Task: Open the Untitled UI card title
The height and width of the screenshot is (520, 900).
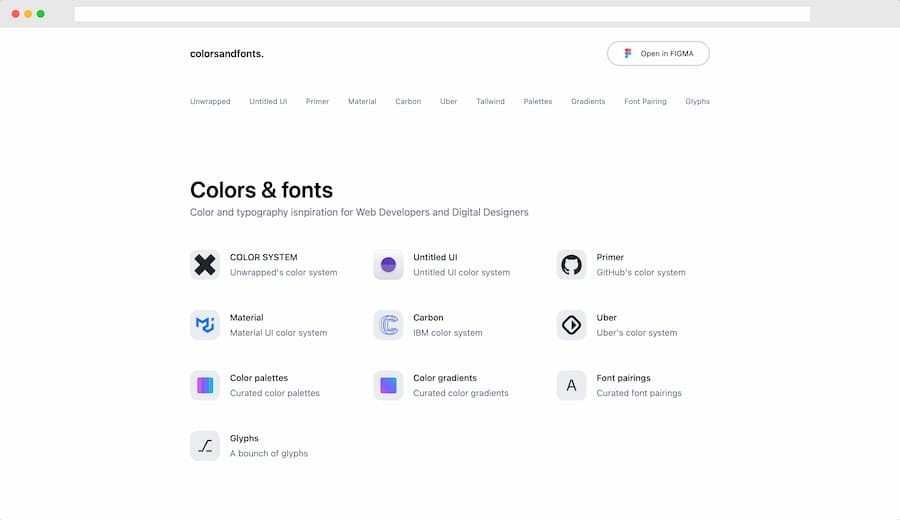Action: (435, 257)
